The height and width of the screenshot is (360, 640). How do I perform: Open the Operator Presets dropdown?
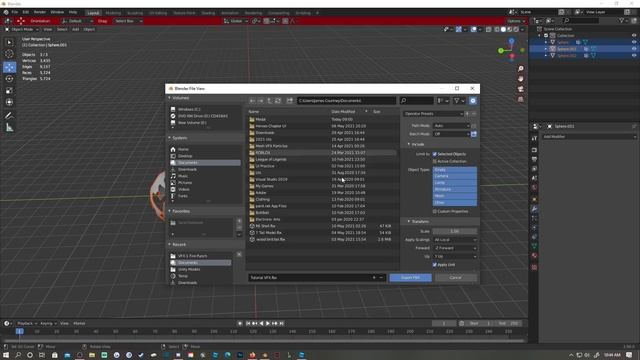[433, 113]
